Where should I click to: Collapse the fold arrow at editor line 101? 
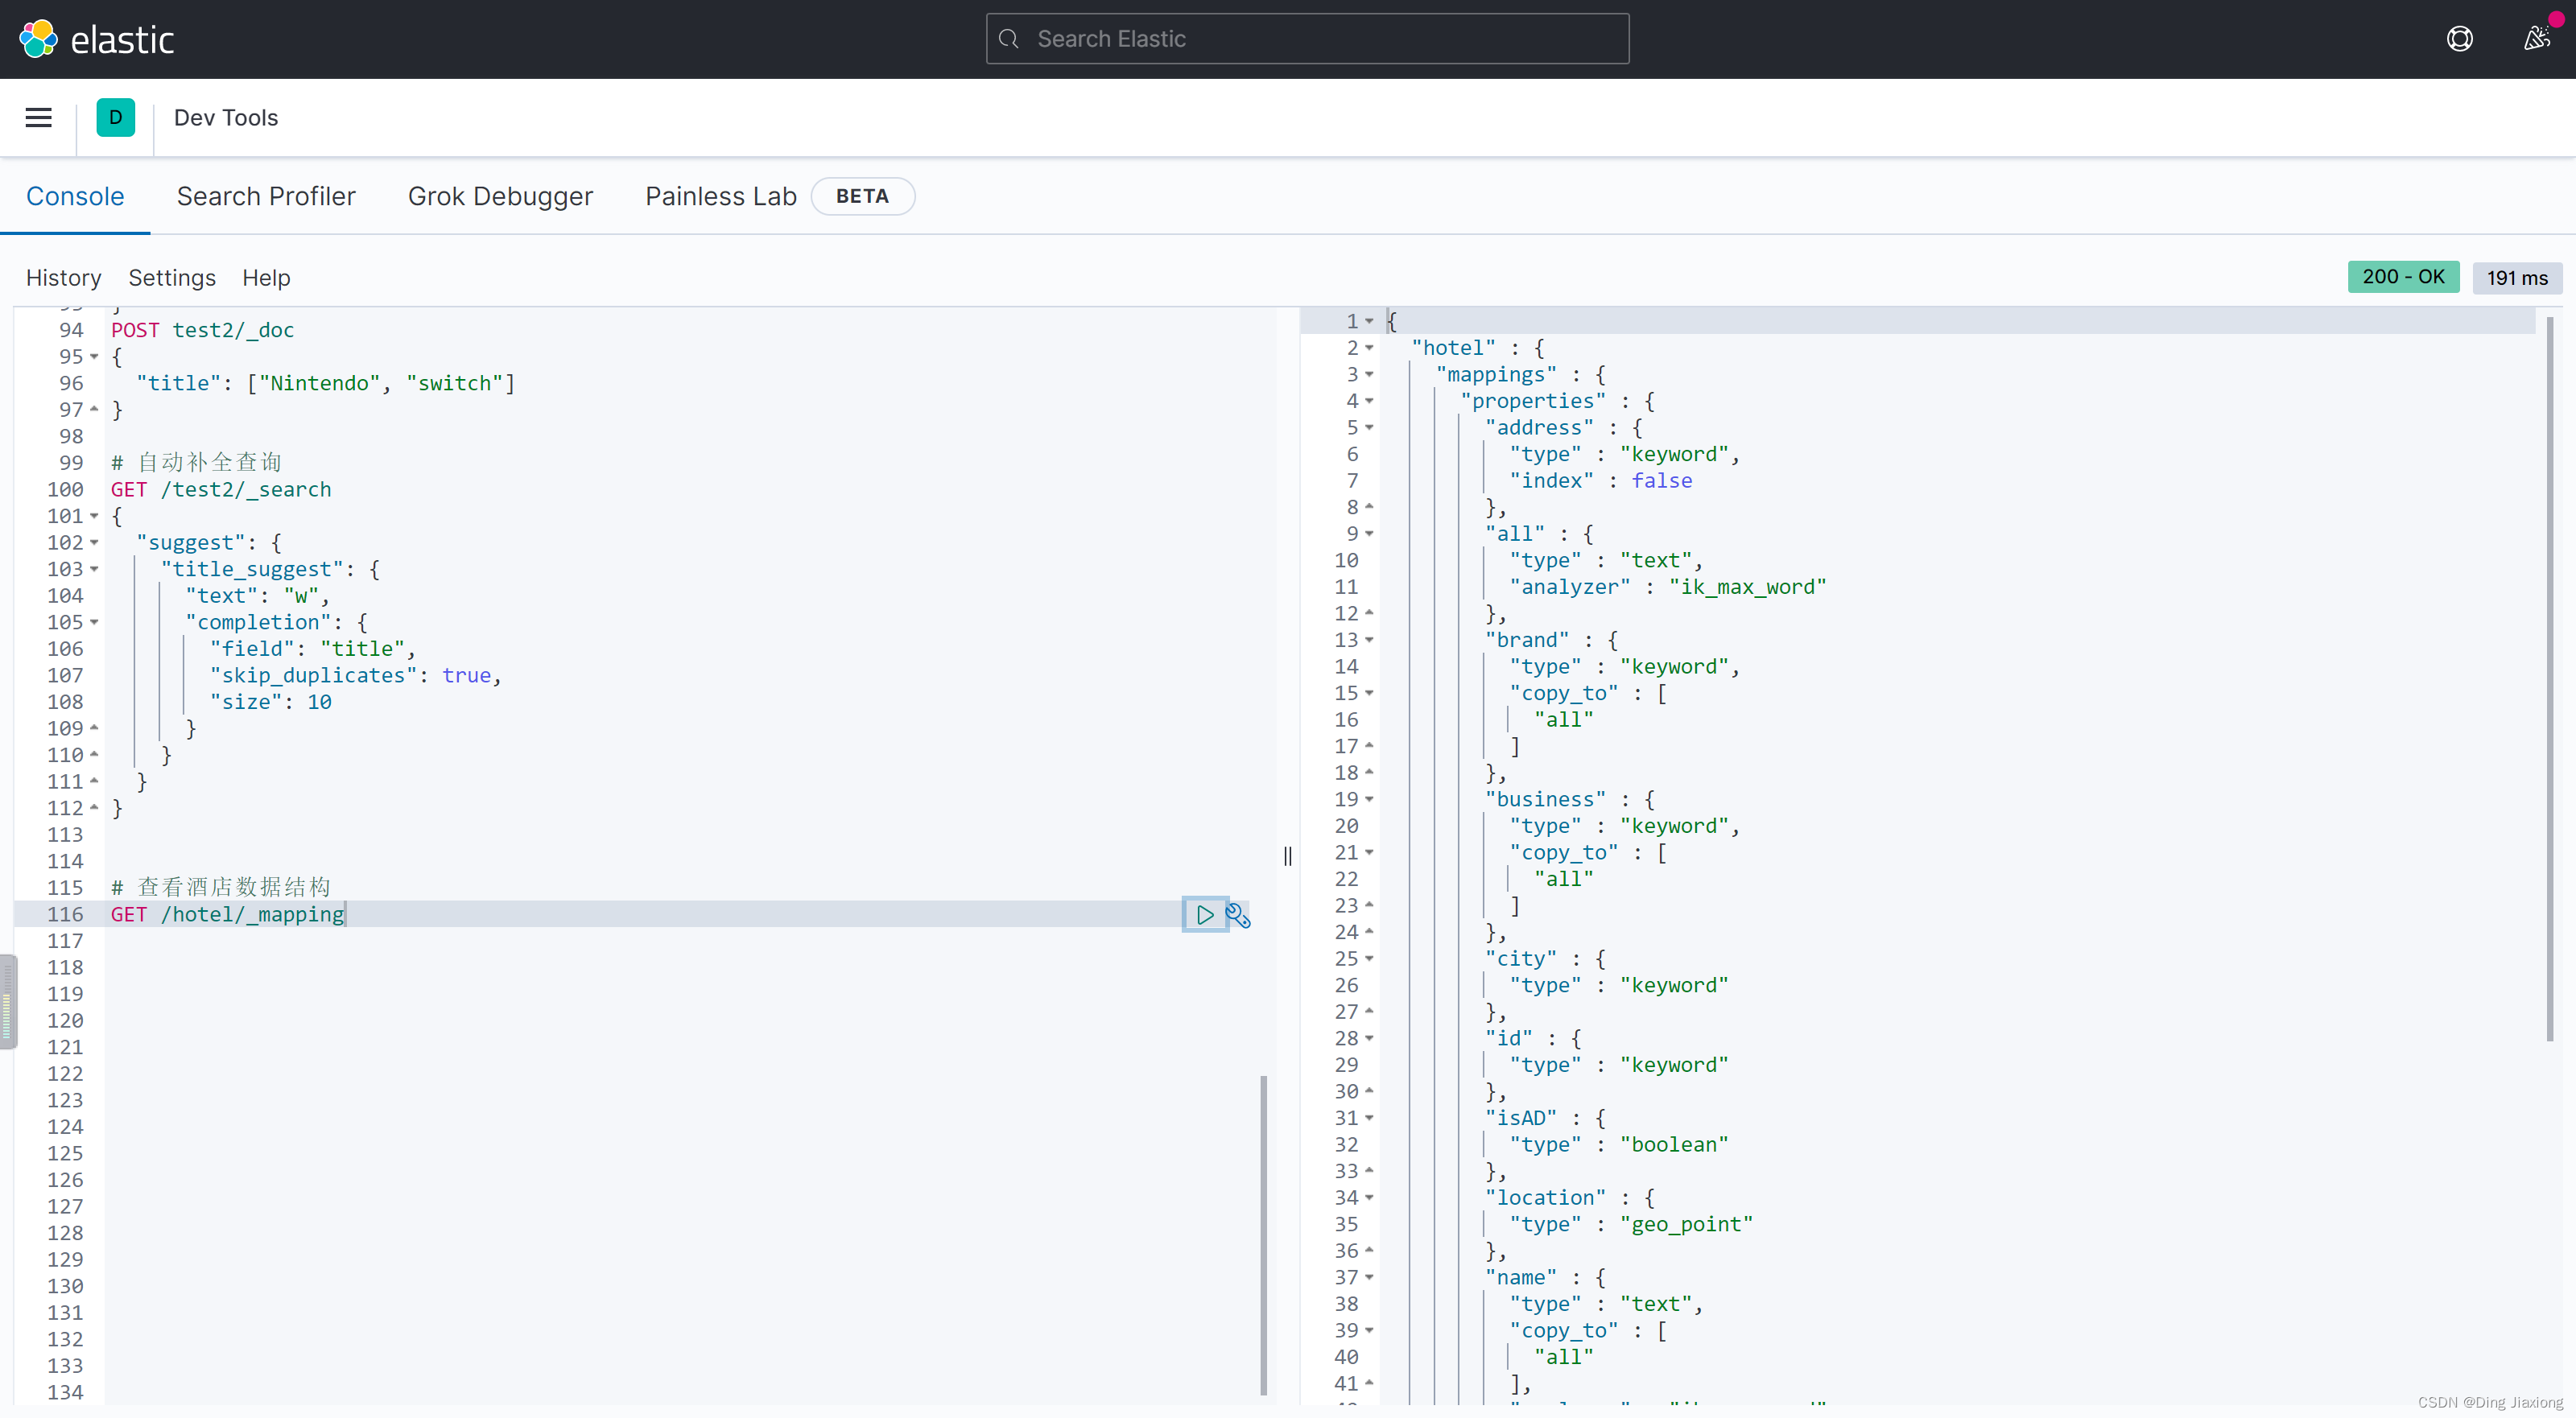click(94, 516)
